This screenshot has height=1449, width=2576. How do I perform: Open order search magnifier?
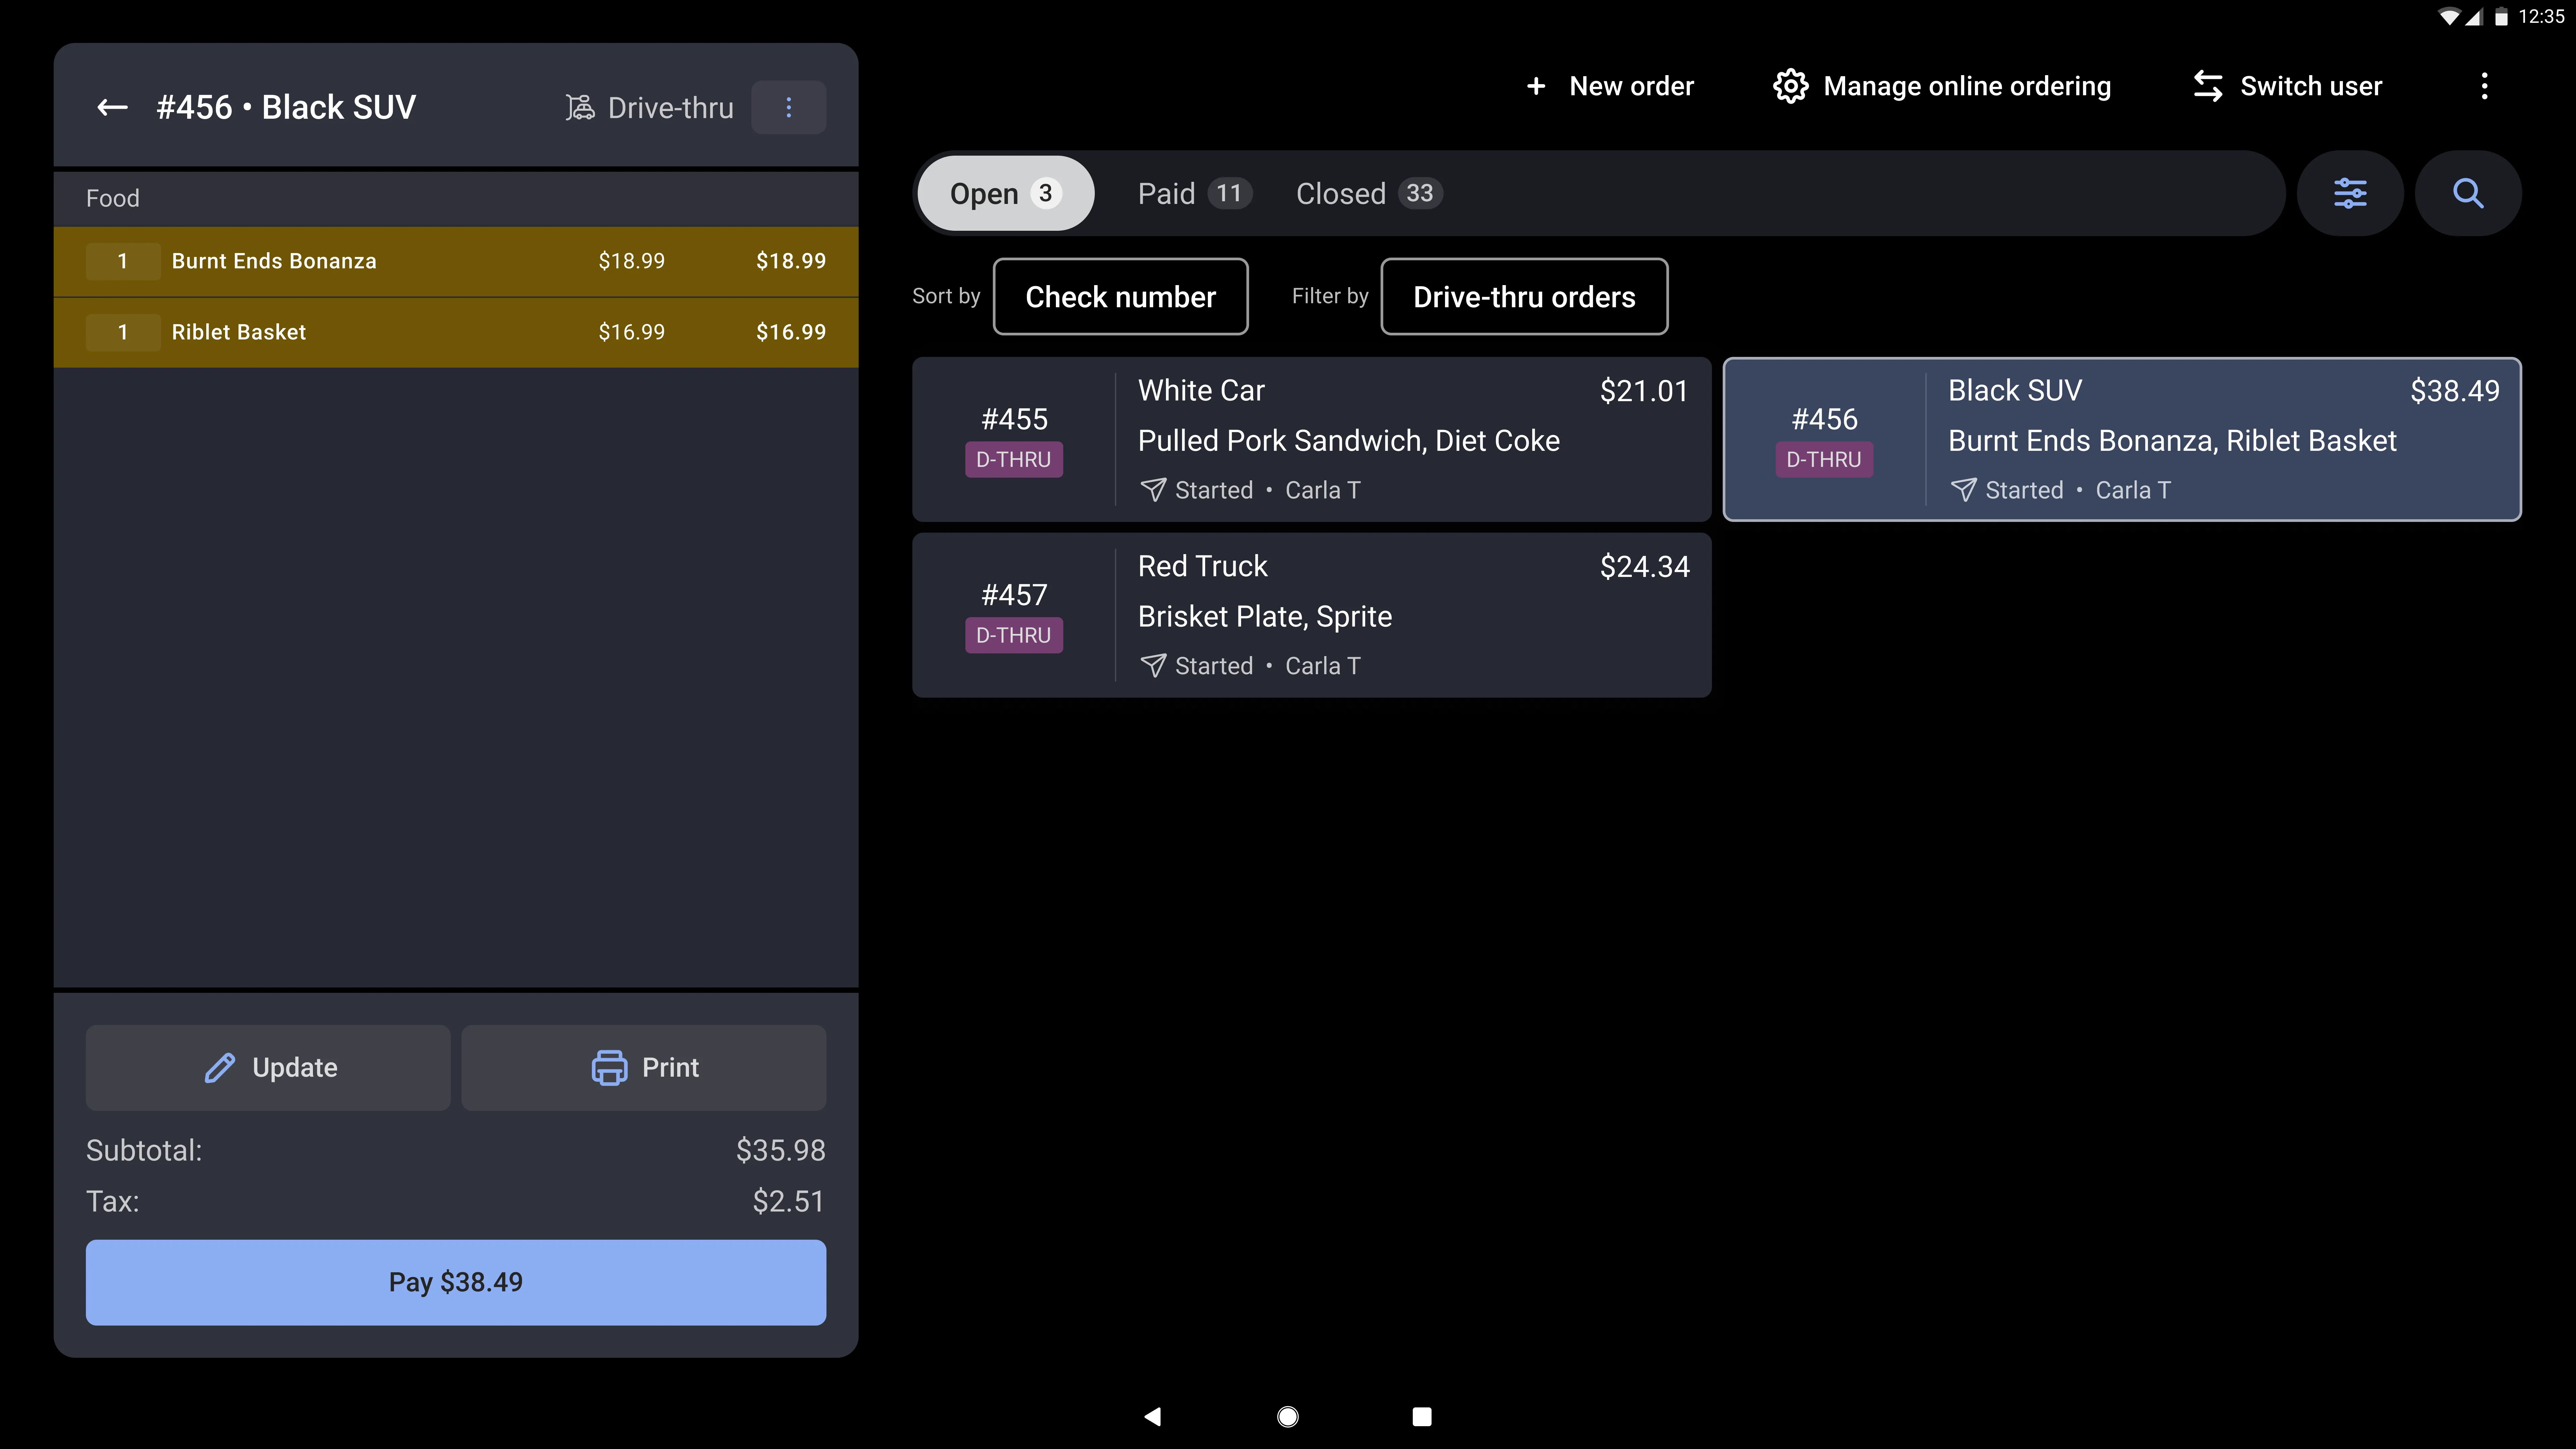pyautogui.click(x=2468, y=193)
